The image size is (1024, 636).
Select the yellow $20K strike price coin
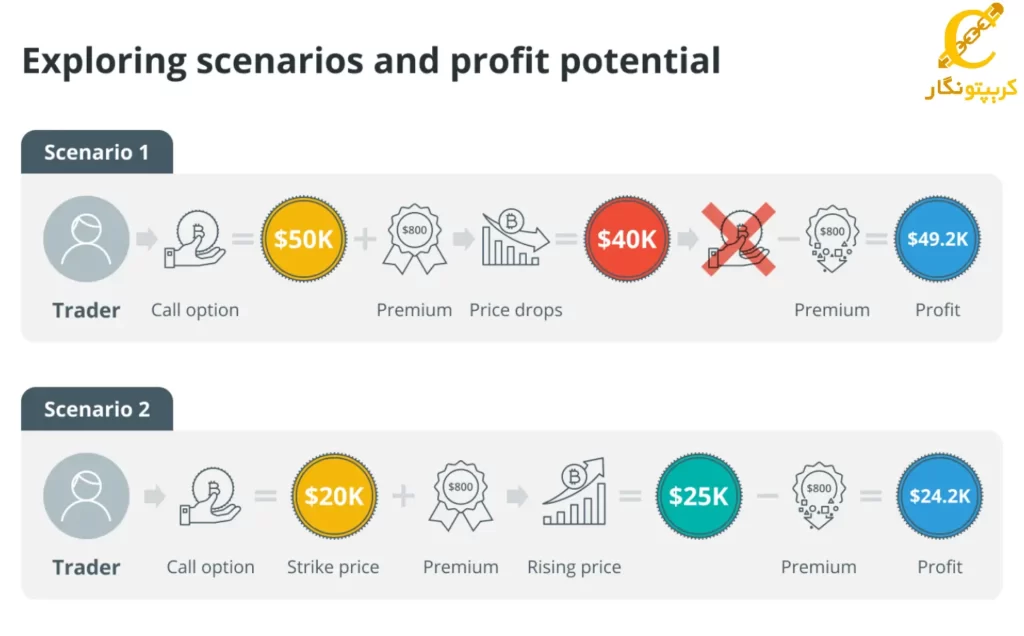[334, 496]
